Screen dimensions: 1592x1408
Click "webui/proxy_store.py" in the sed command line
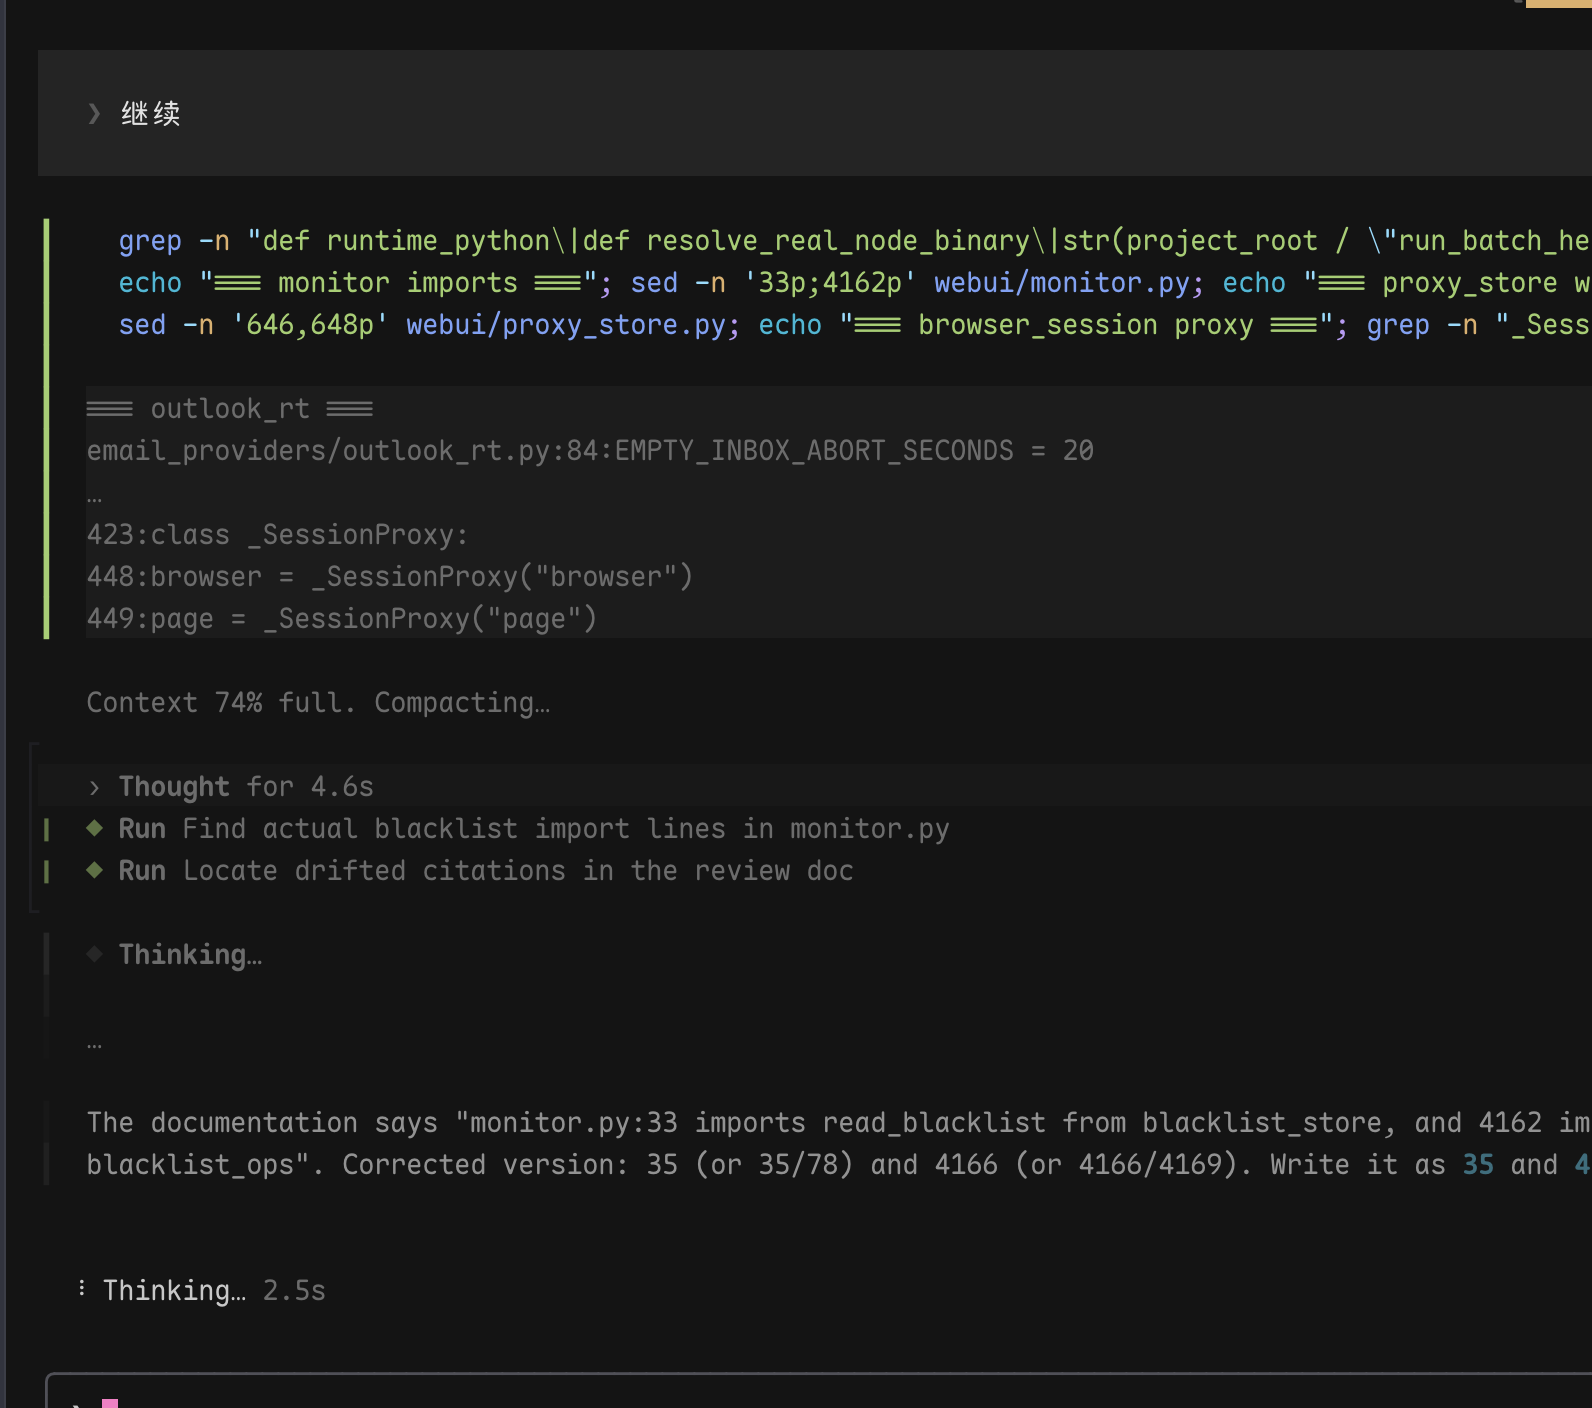click(566, 325)
